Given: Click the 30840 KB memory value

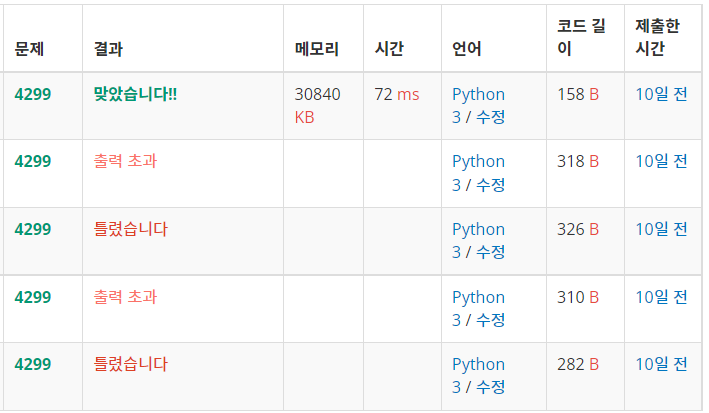Looking at the screenshot, I should (317, 105).
